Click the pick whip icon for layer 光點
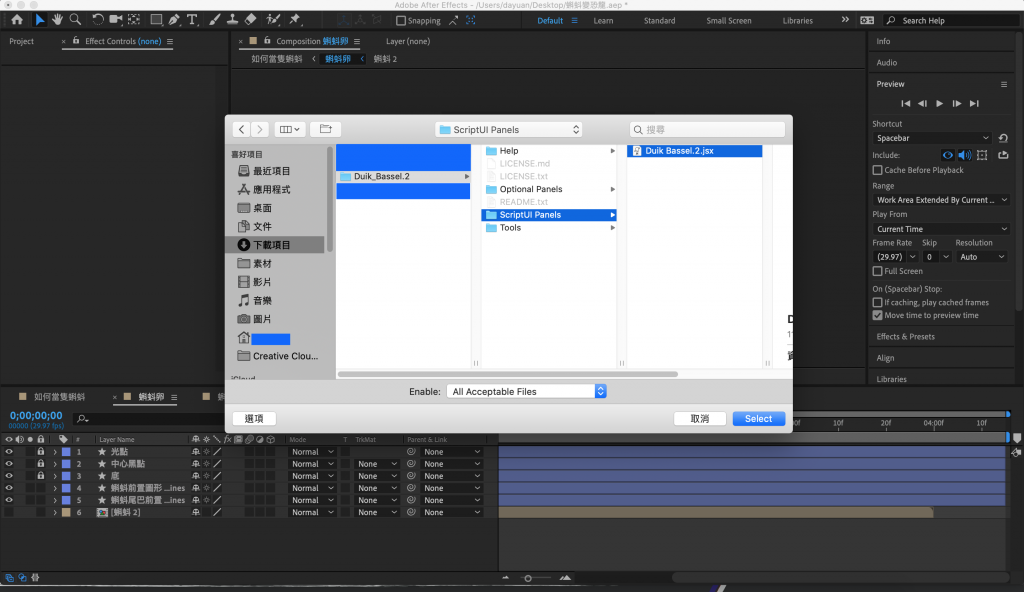The width and height of the screenshot is (1024, 592). point(411,452)
